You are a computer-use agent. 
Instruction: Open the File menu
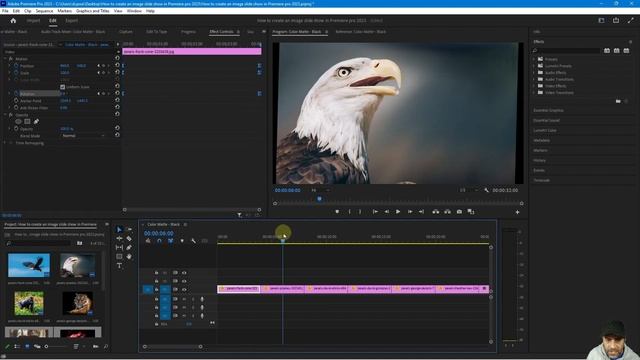[5, 11]
